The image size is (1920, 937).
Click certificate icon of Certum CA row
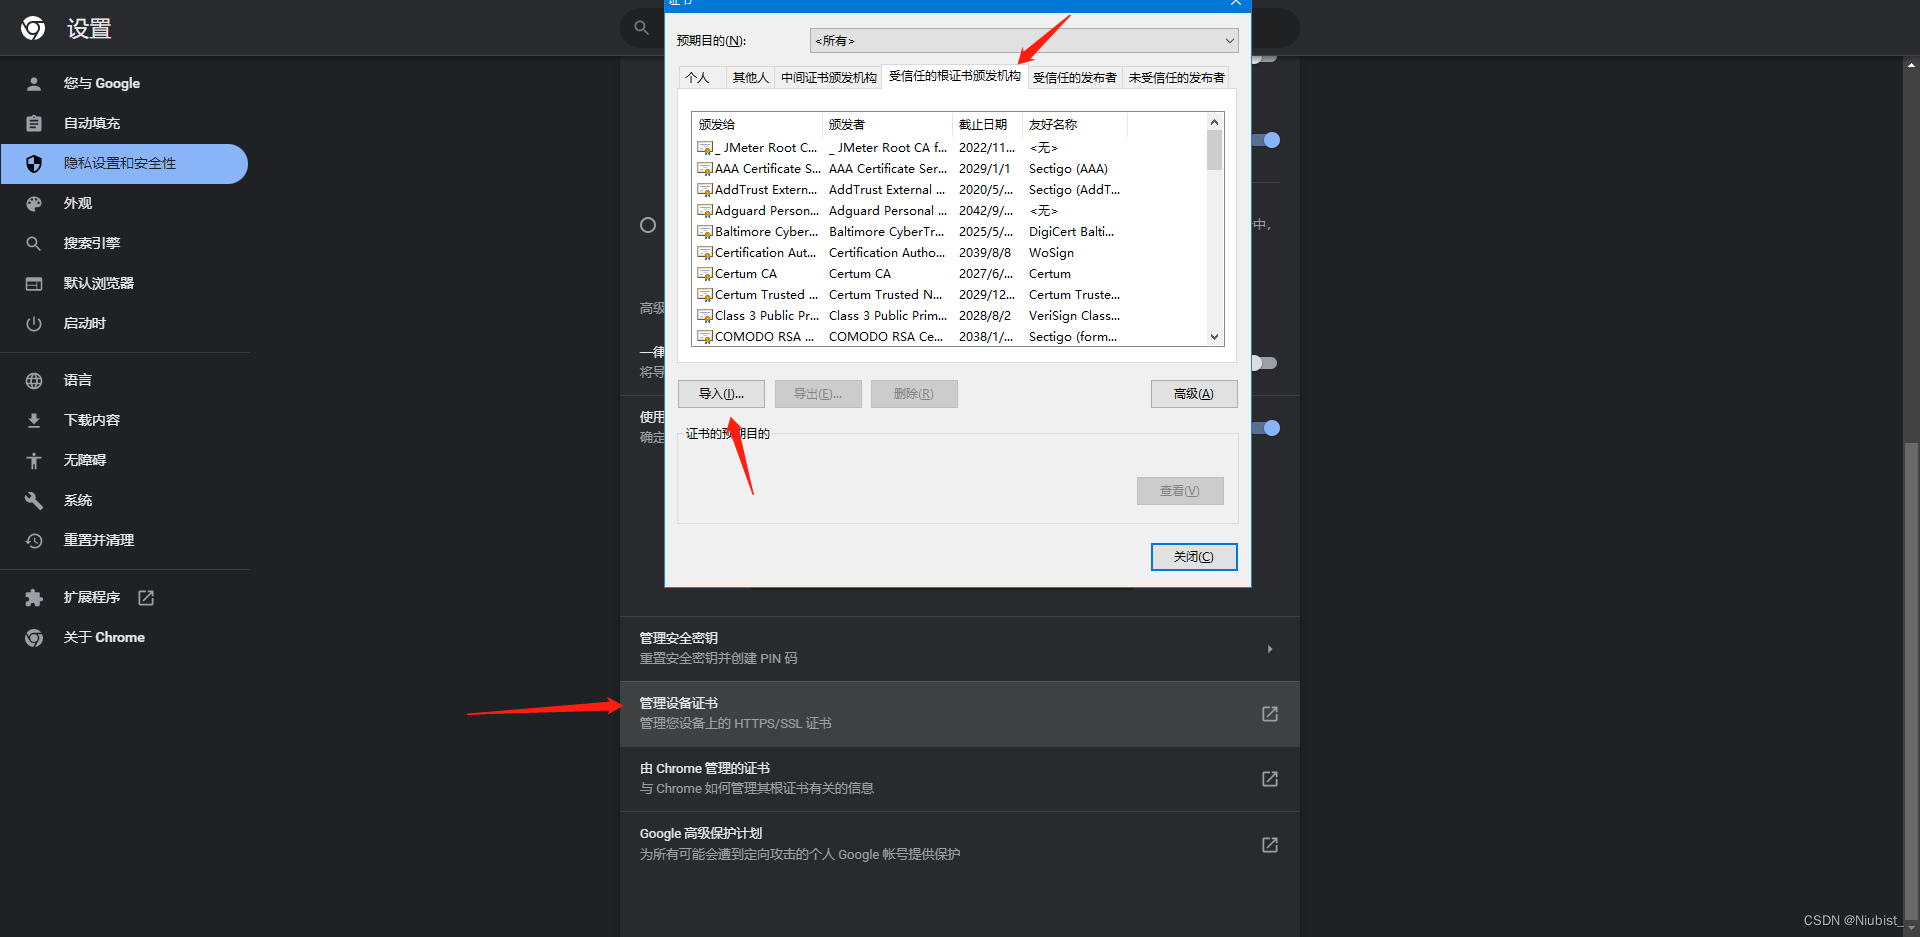click(705, 274)
